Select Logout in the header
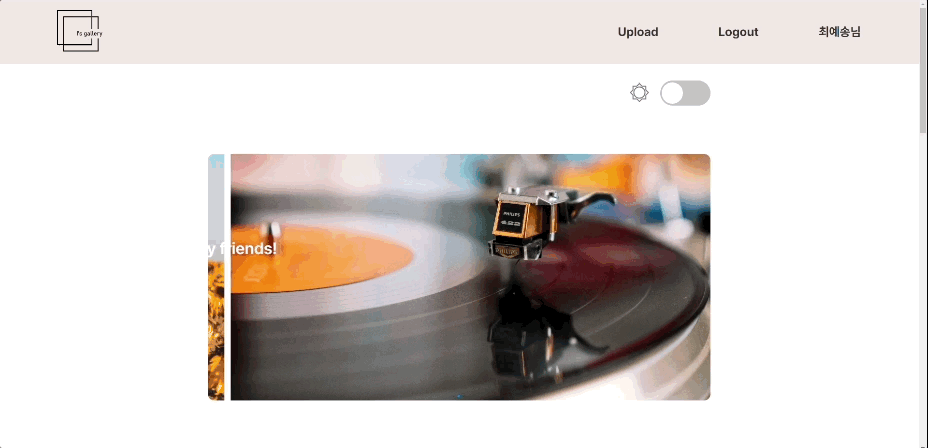928x448 pixels. coord(738,32)
